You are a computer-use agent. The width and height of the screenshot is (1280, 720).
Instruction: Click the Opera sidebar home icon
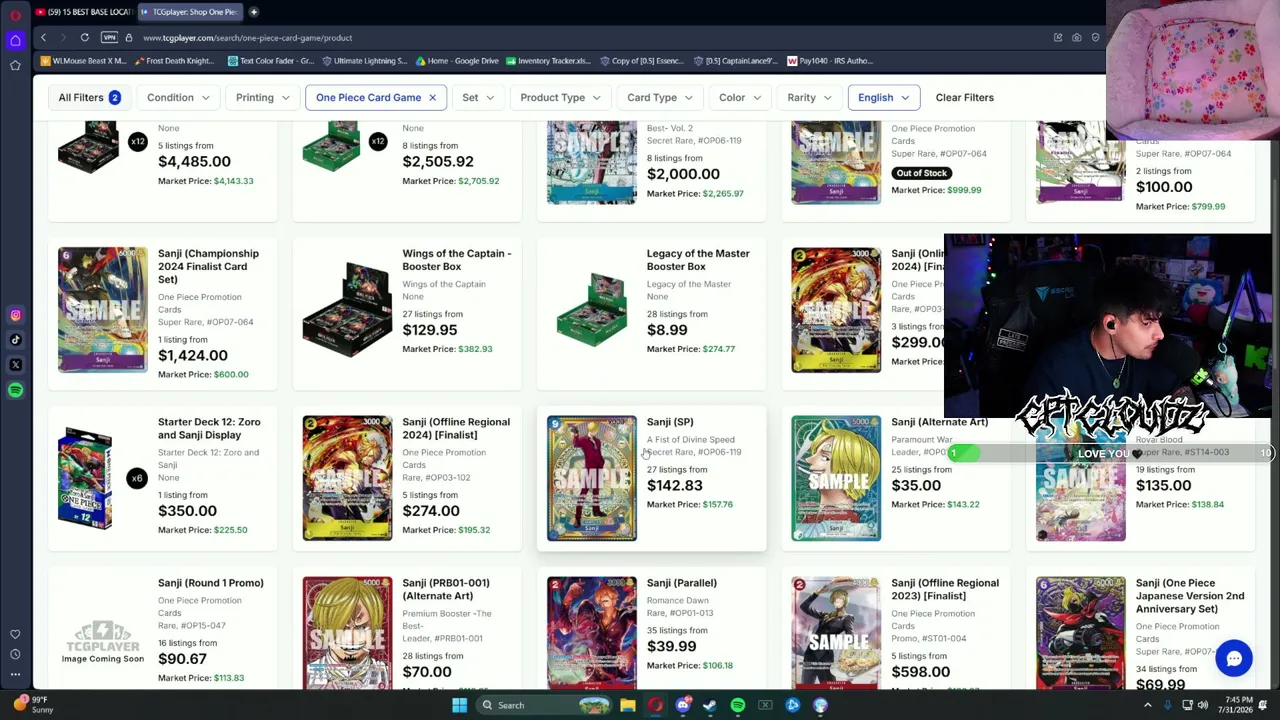point(15,40)
